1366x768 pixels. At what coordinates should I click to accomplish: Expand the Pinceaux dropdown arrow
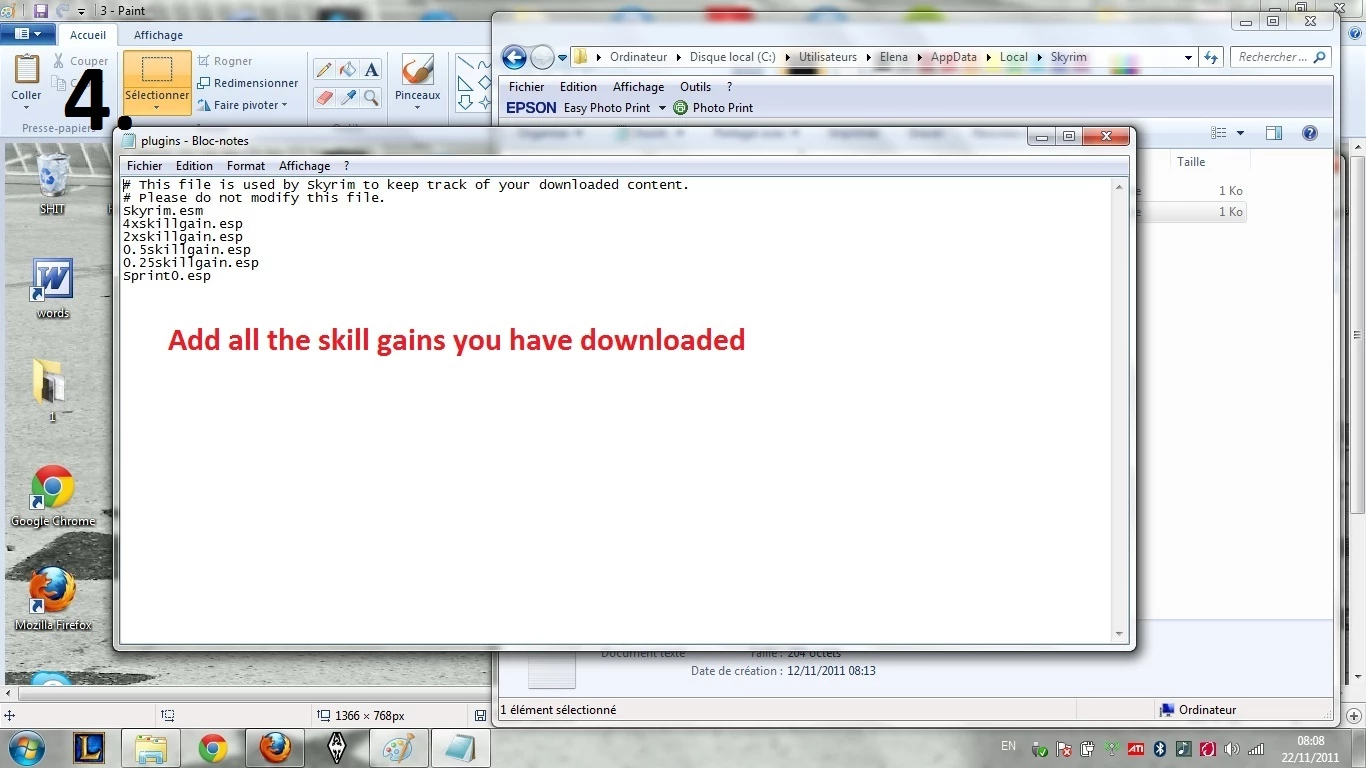click(417, 107)
